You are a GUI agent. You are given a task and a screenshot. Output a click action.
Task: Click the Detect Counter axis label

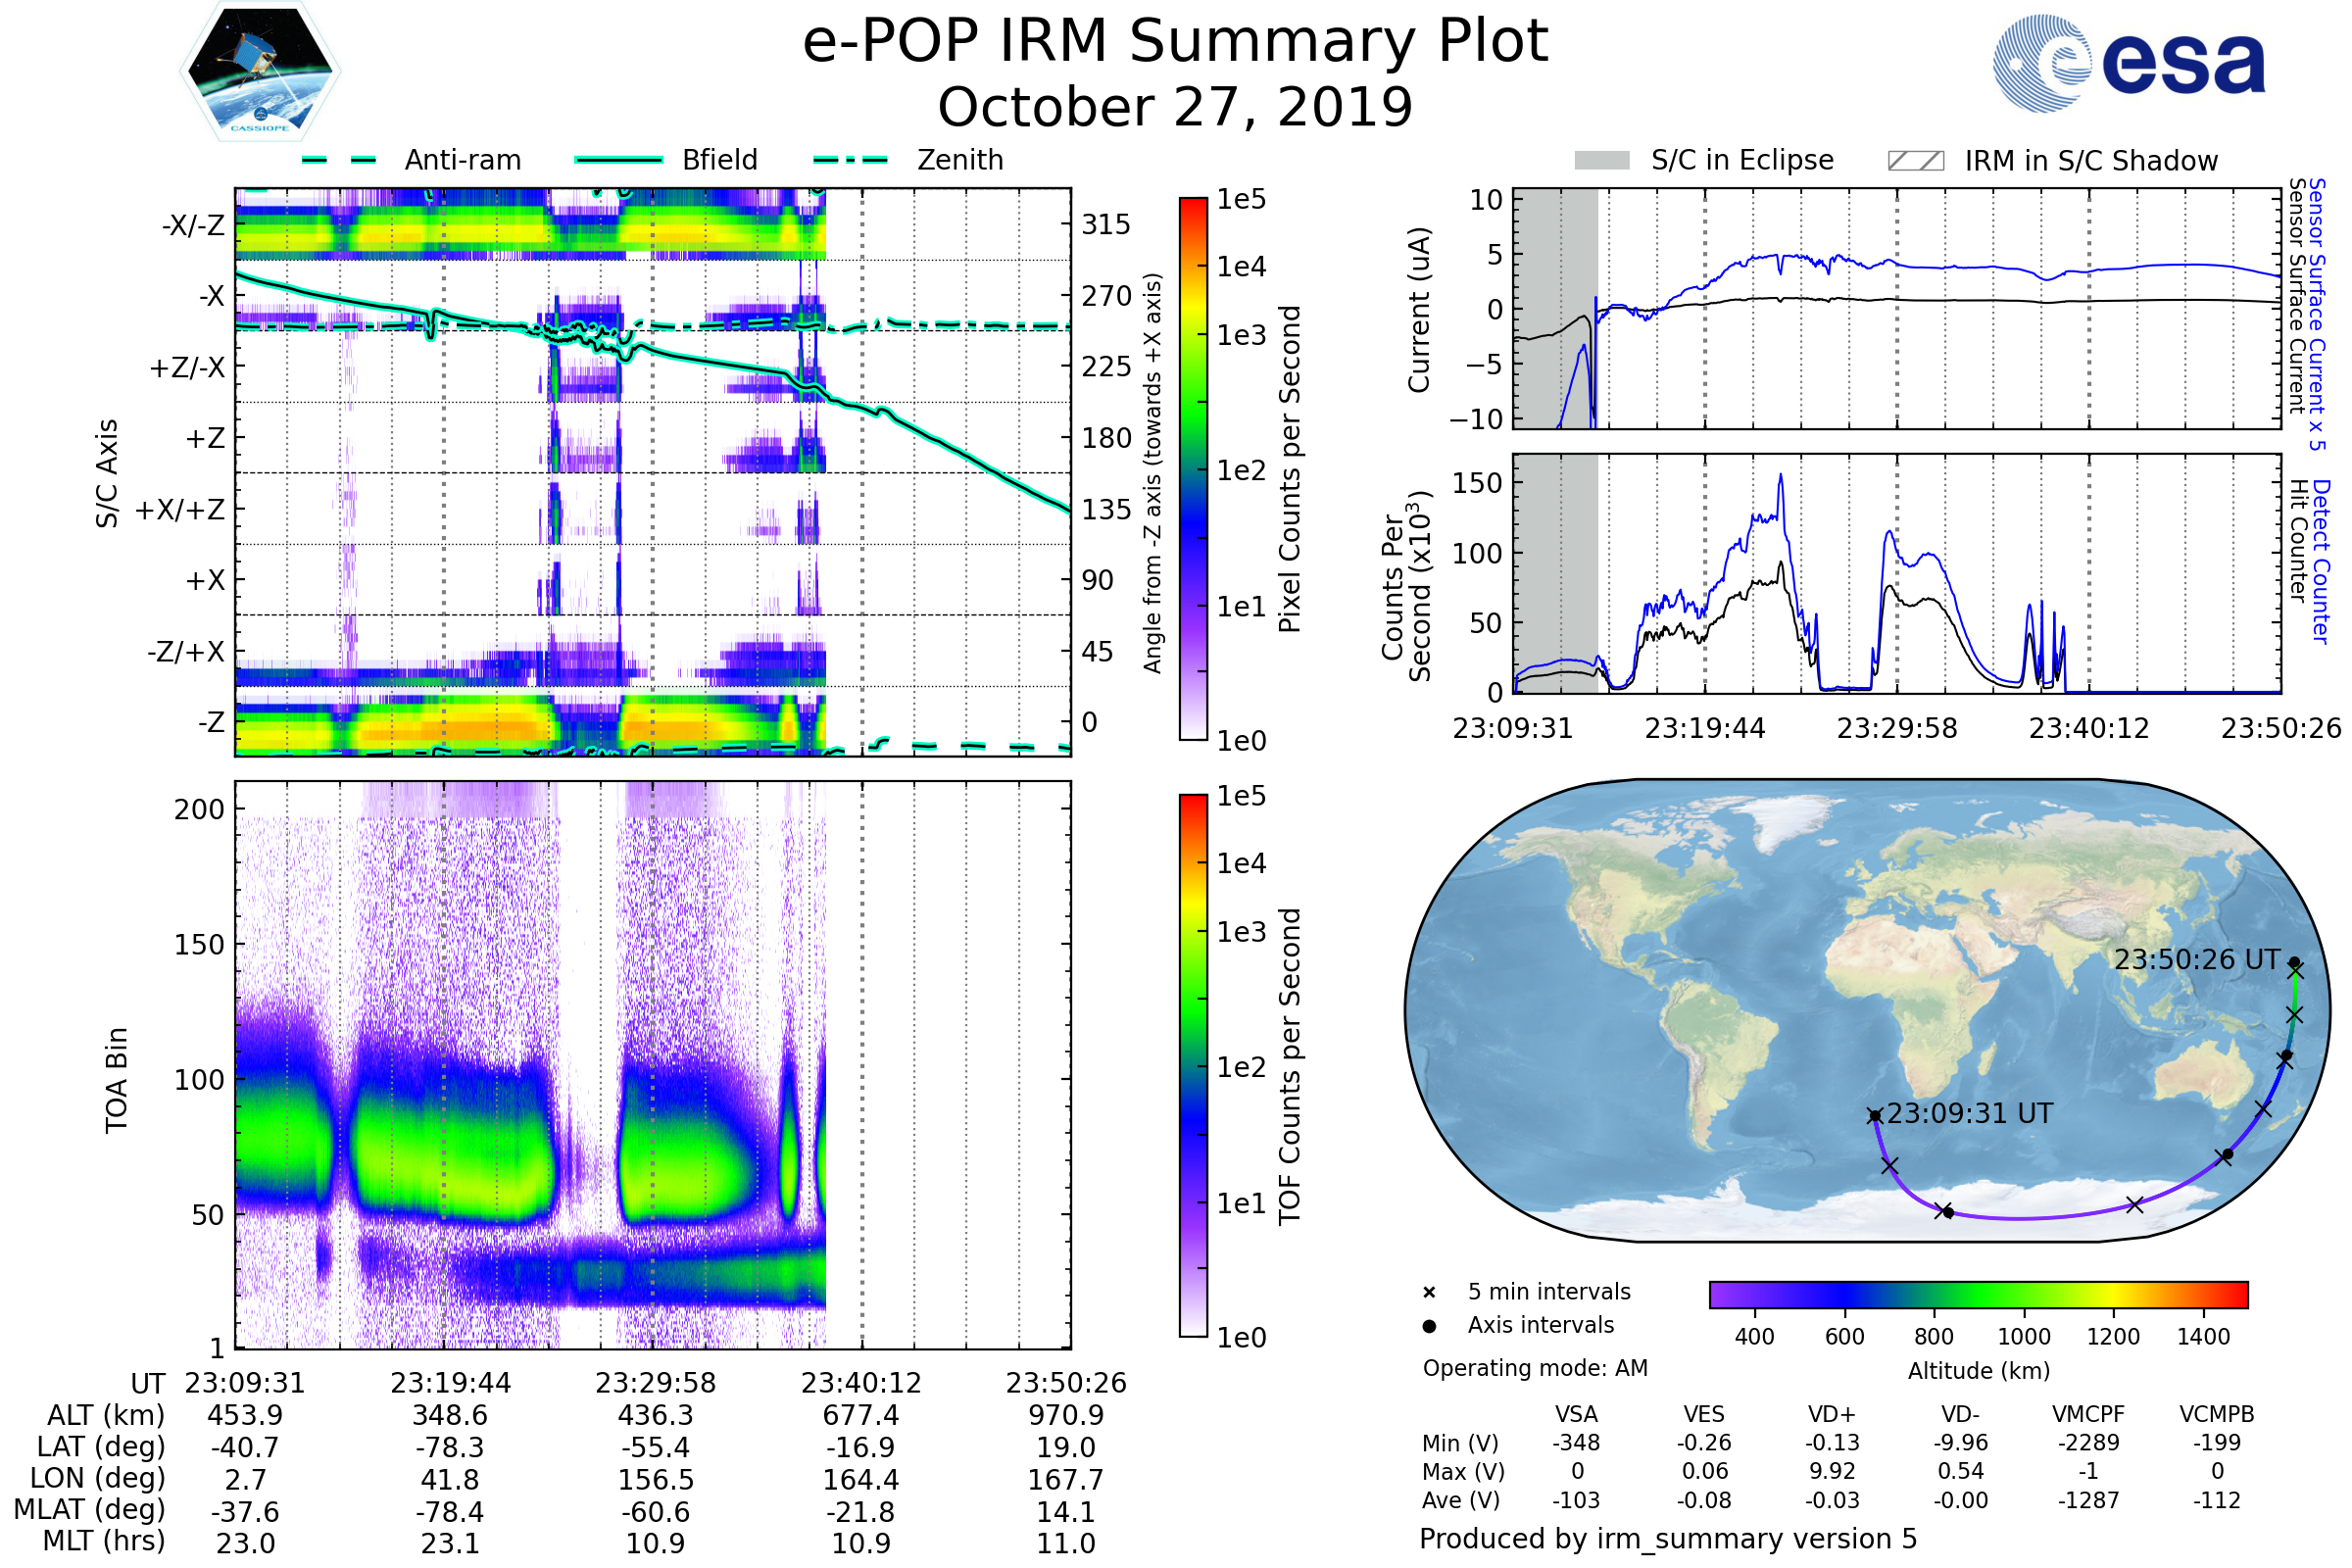pos(2322,562)
